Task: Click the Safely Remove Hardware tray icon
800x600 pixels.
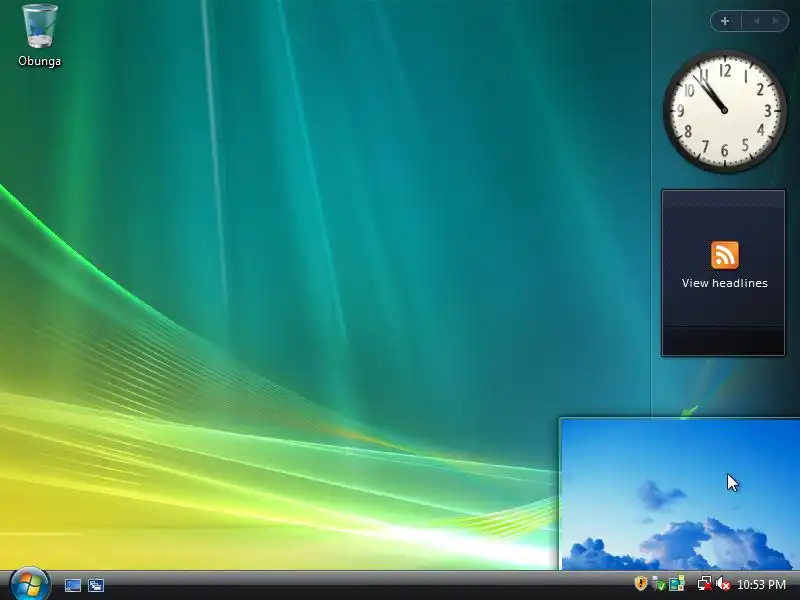Action: (659, 584)
